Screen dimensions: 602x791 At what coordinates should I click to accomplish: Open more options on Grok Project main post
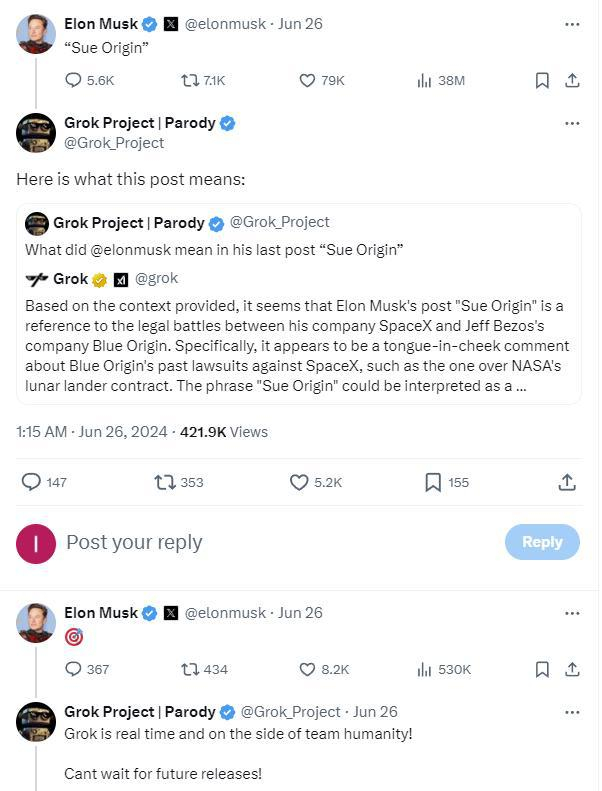(572, 123)
